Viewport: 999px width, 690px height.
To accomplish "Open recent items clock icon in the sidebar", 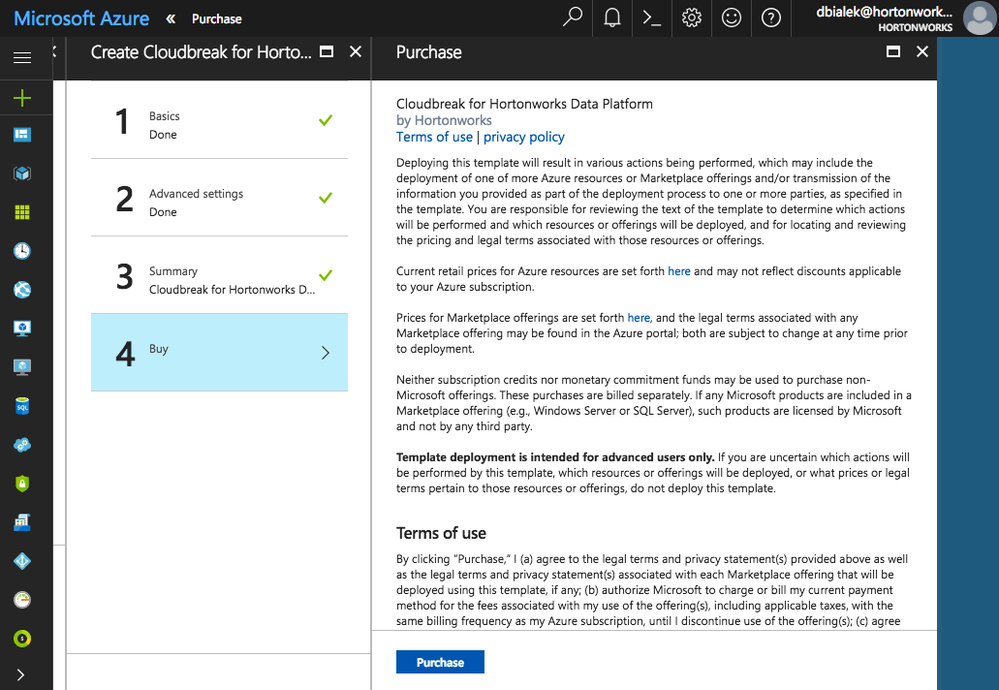I will point(22,251).
